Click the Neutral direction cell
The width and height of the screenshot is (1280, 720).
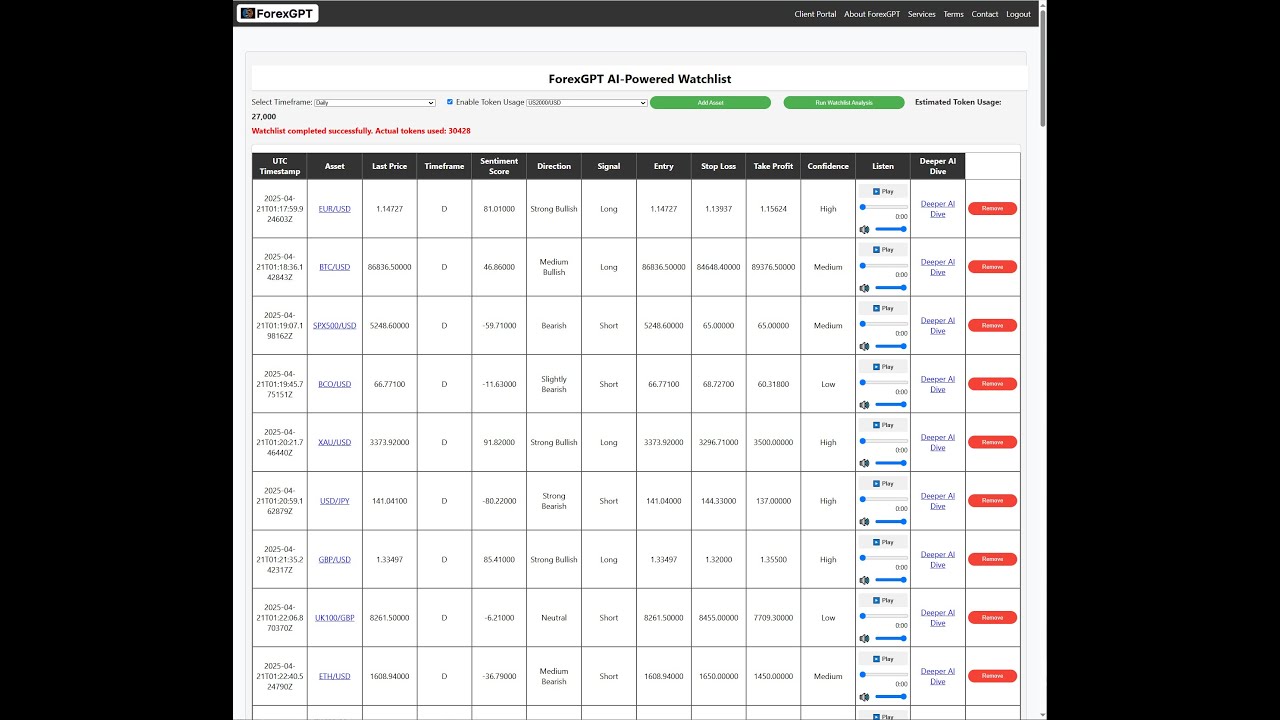[554, 618]
